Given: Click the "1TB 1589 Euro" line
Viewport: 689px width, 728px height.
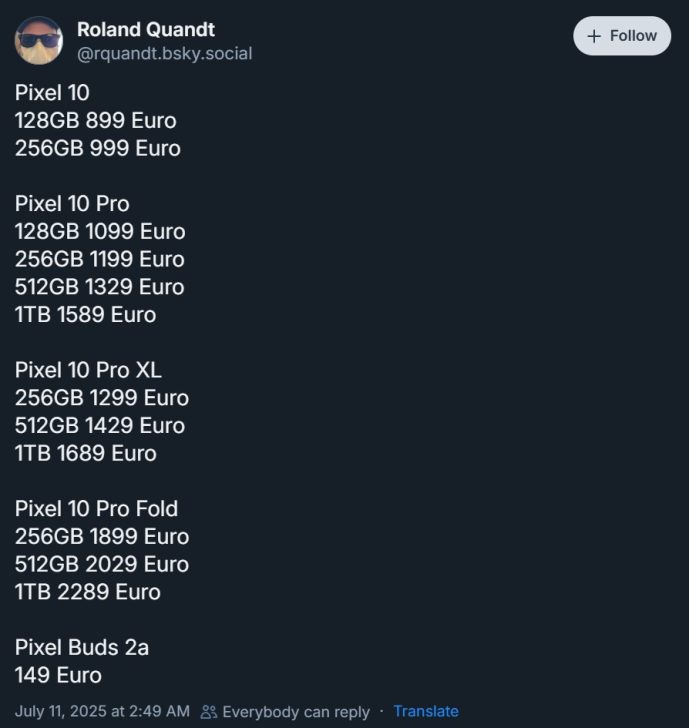Looking at the screenshot, I should click(x=85, y=314).
